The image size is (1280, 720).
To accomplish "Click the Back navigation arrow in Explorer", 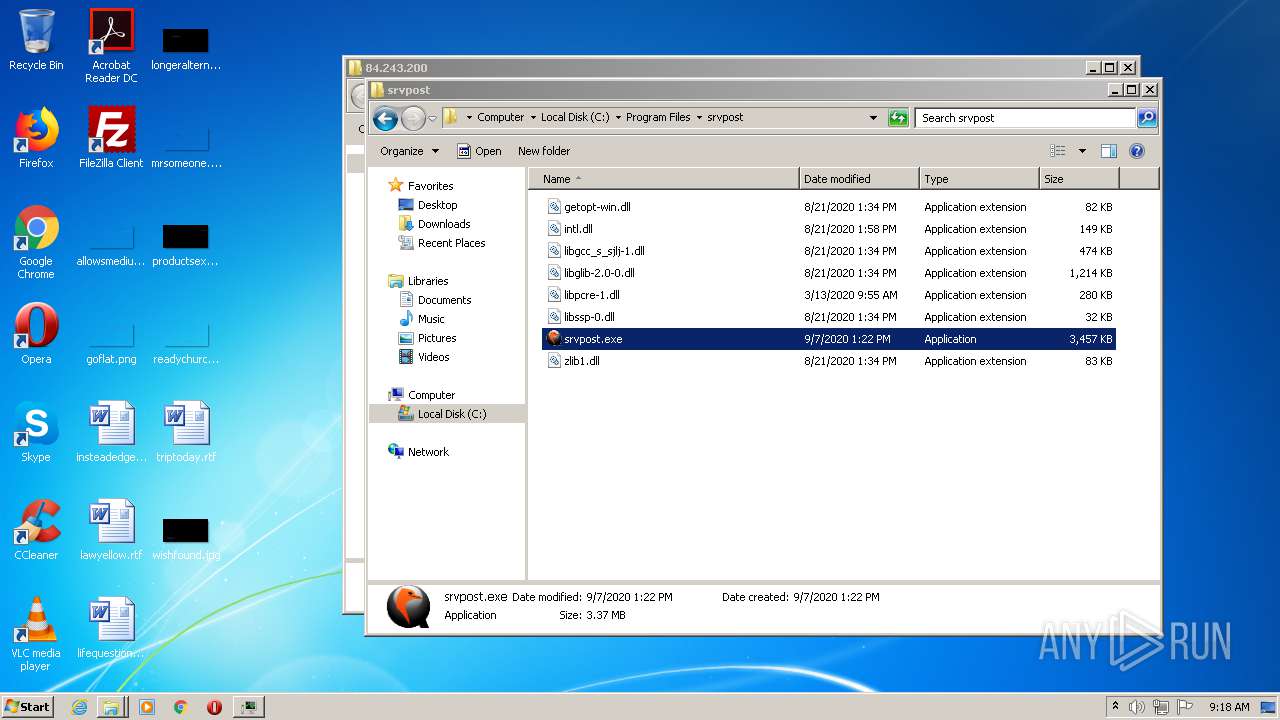I will [385, 118].
